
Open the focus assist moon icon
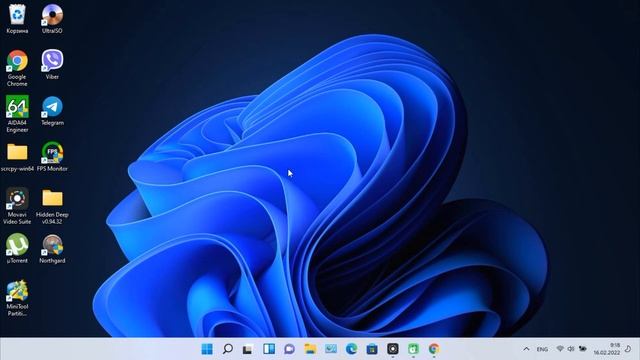click(628, 349)
